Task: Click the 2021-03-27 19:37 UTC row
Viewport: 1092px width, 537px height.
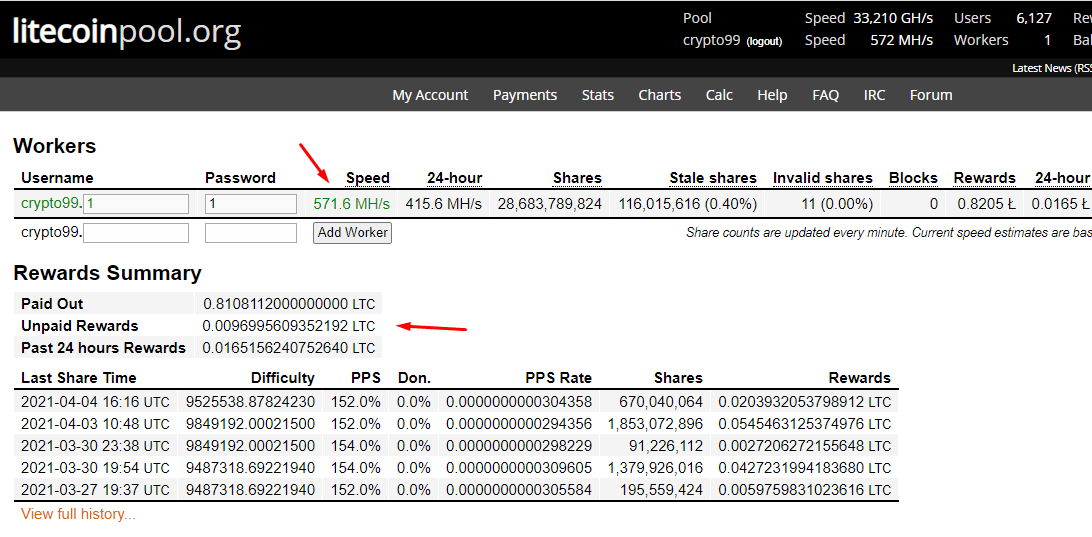Action: 456,490
